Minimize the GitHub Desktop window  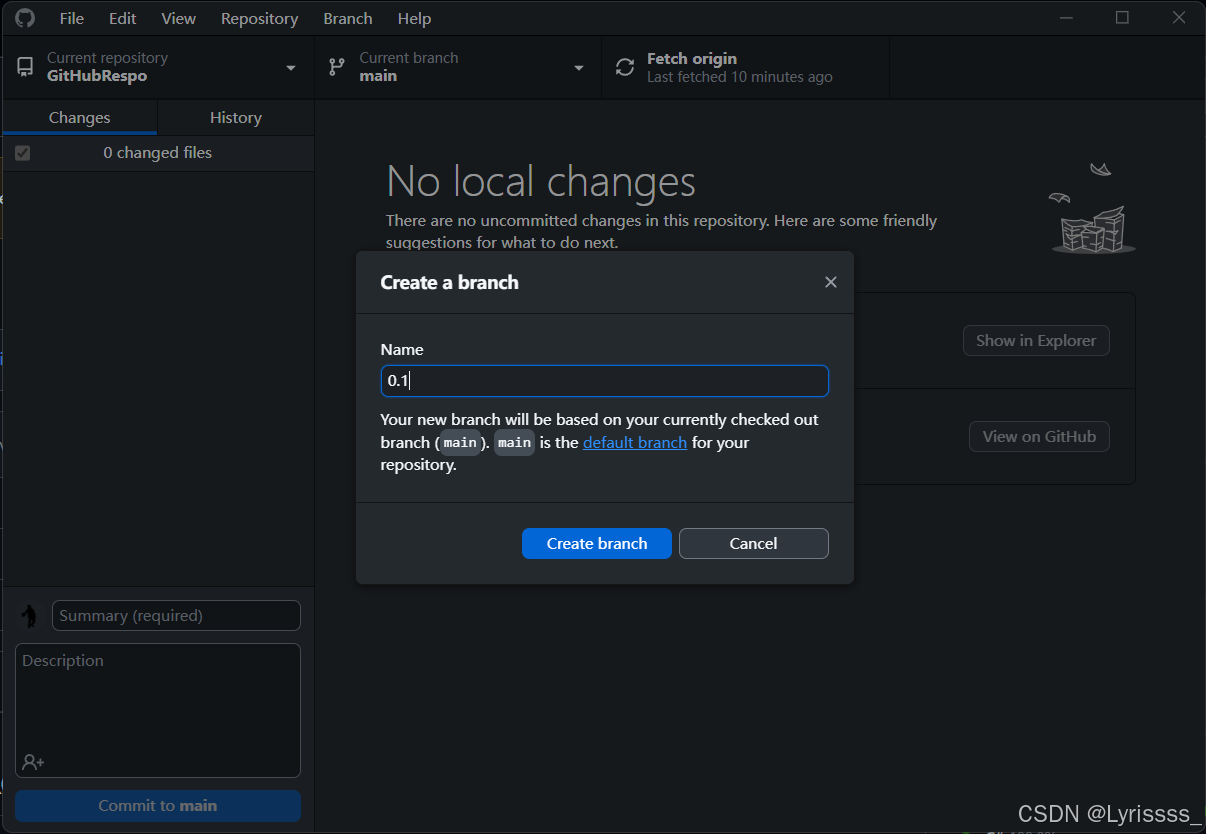tap(1067, 18)
